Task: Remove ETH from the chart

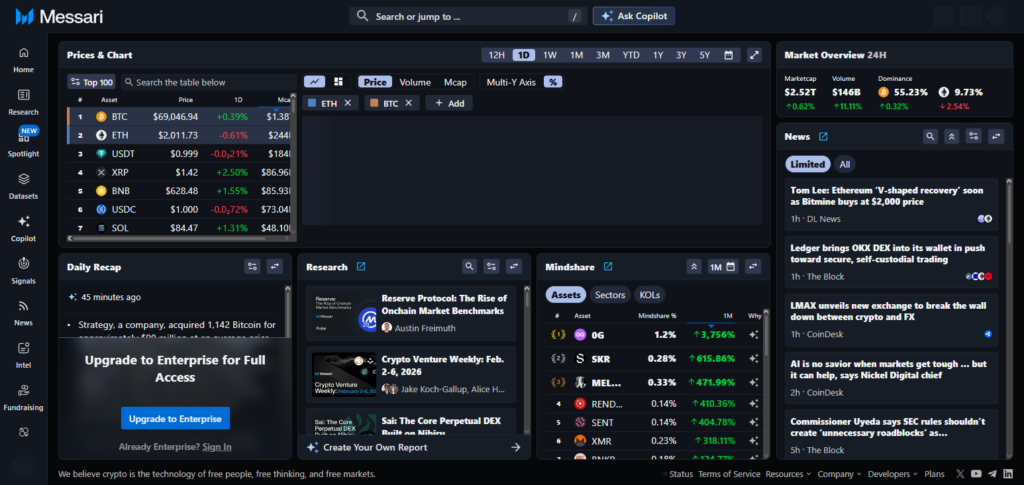Action: (x=347, y=103)
